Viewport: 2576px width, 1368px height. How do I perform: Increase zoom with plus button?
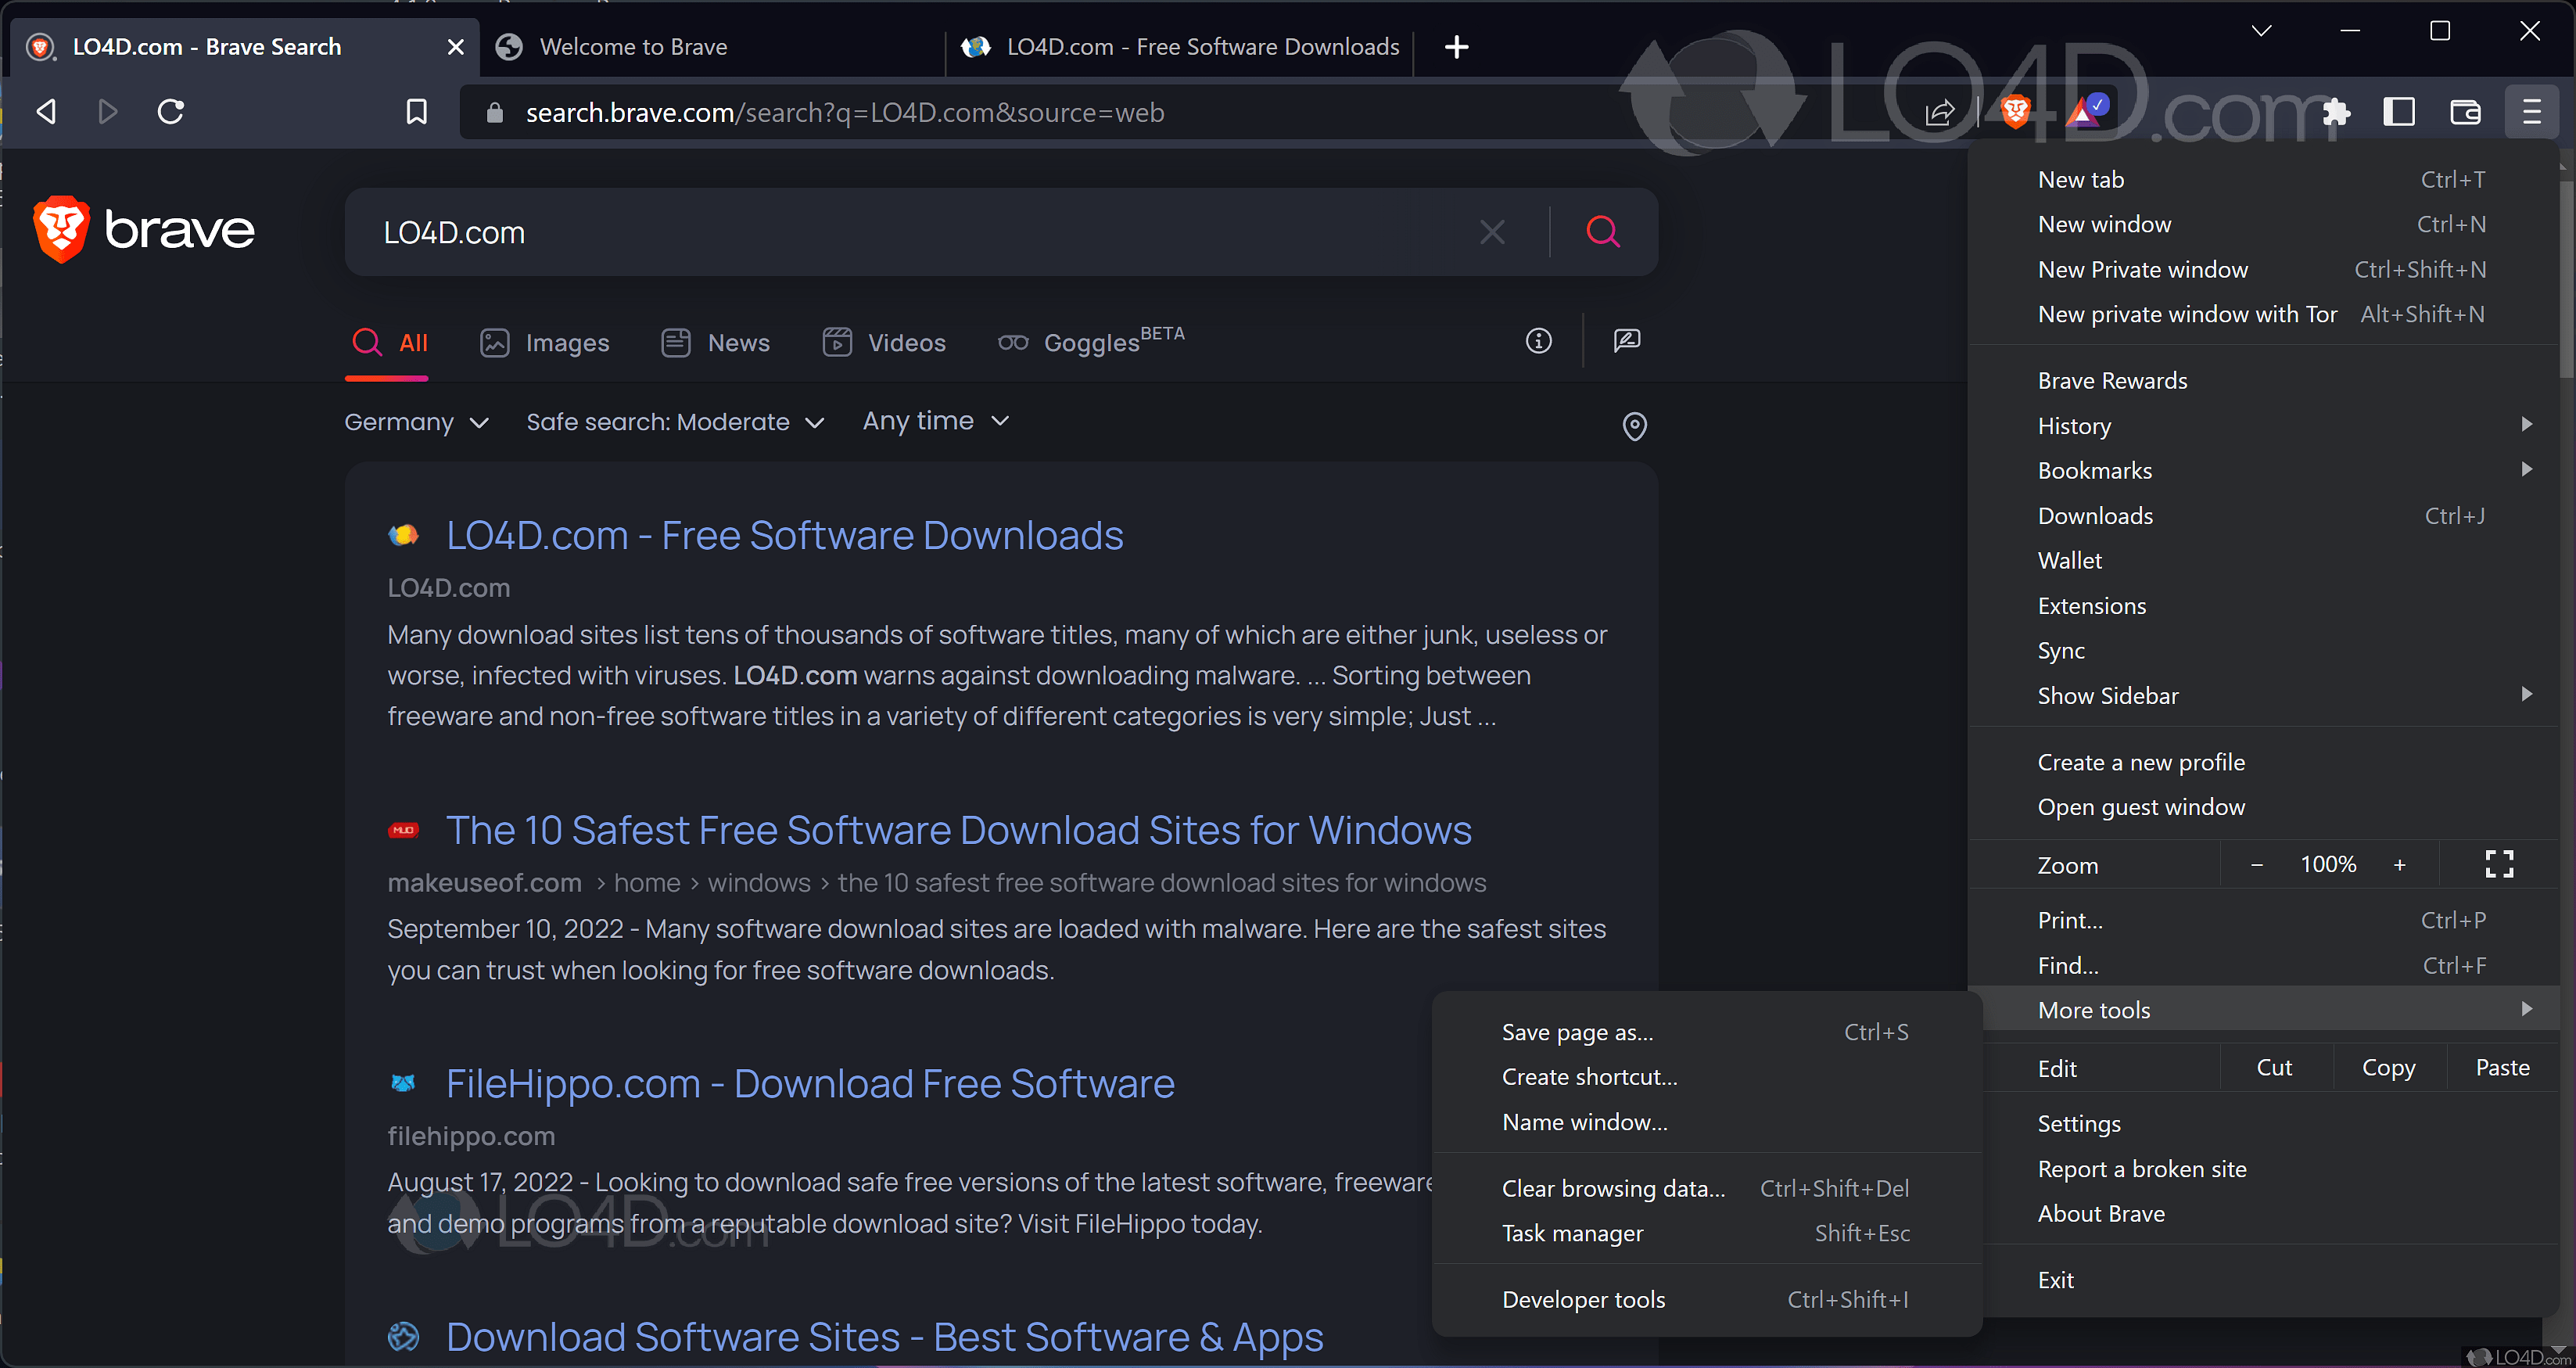(2399, 865)
